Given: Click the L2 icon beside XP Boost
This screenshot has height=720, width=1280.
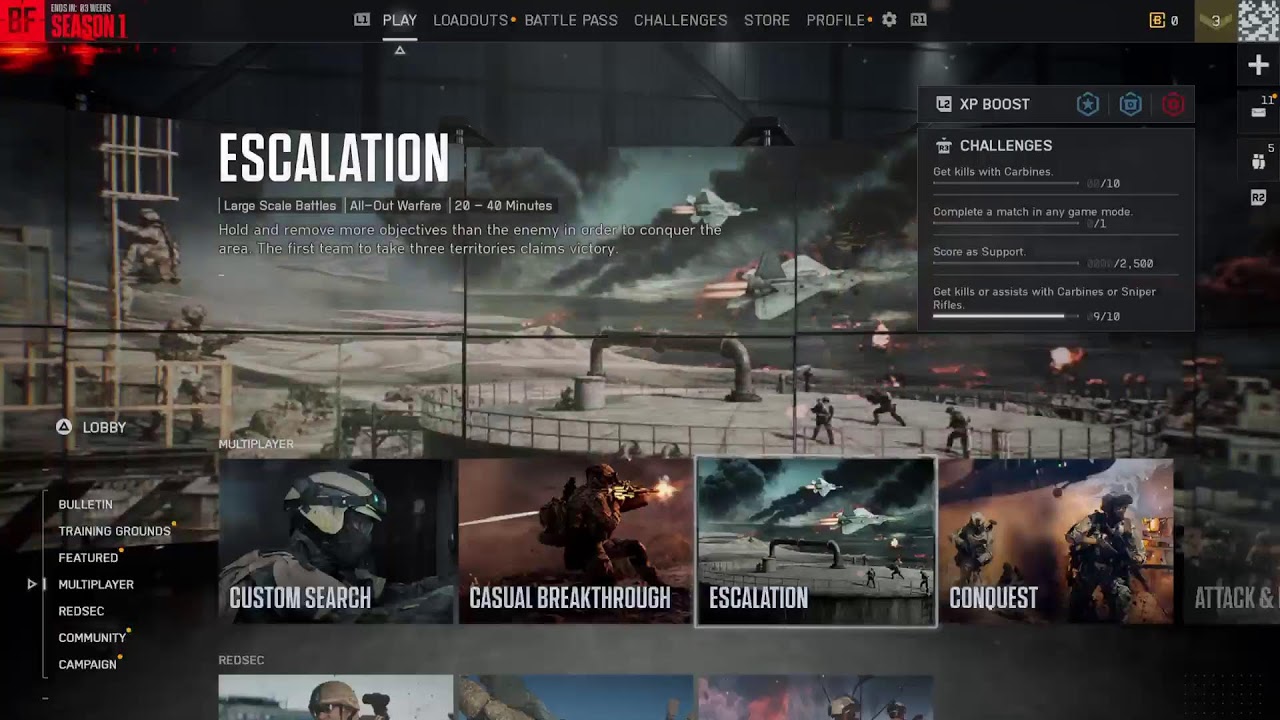Looking at the screenshot, I should click(x=943, y=104).
